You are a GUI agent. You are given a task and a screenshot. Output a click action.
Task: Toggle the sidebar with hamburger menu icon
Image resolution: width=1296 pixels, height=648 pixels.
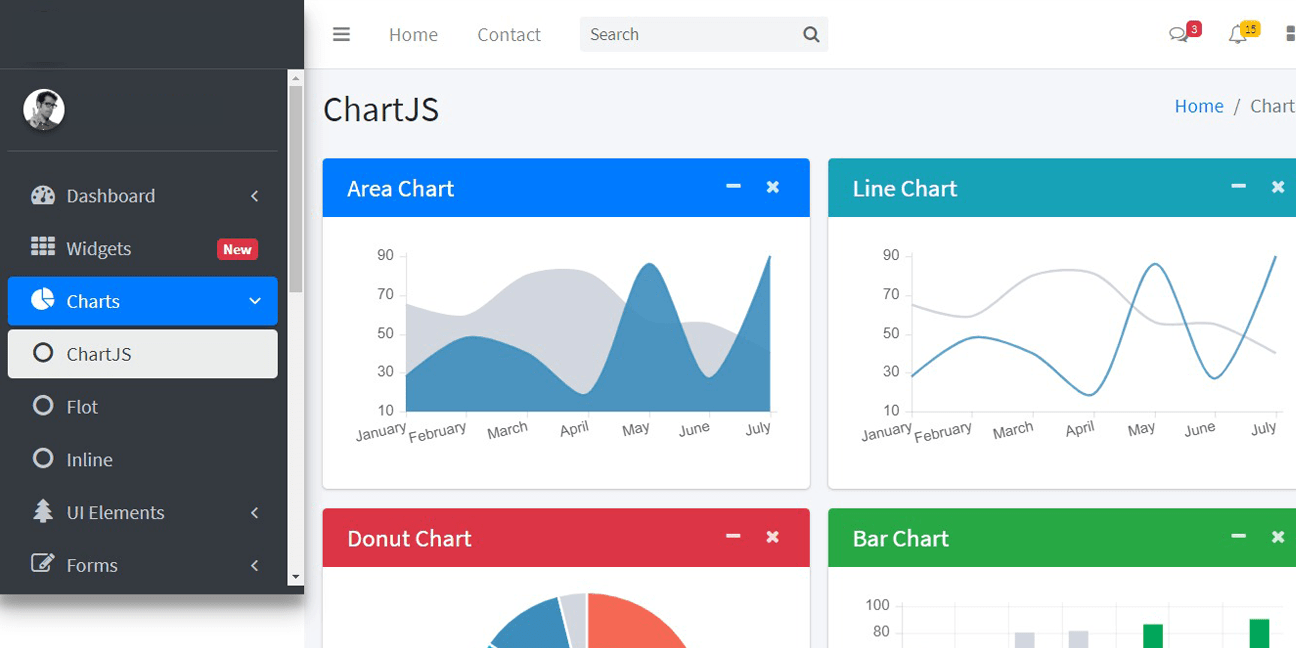[341, 34]
